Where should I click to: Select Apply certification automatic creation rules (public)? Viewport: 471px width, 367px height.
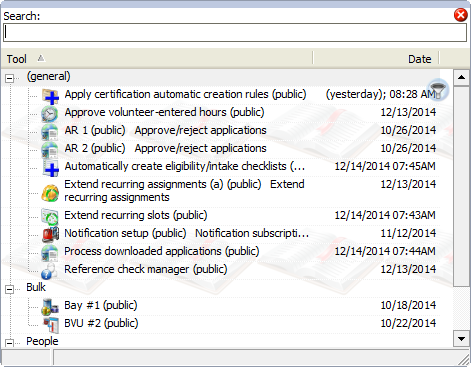[185, 94]
